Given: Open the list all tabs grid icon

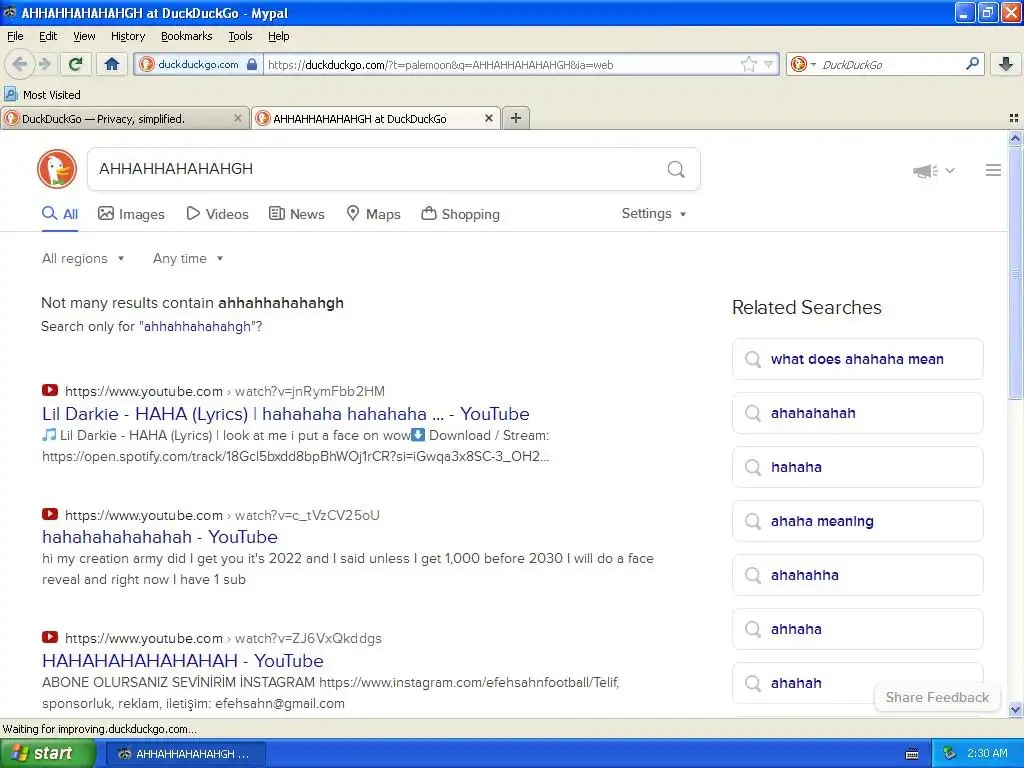Looking at the screenshot, I should click(1014, 118).
